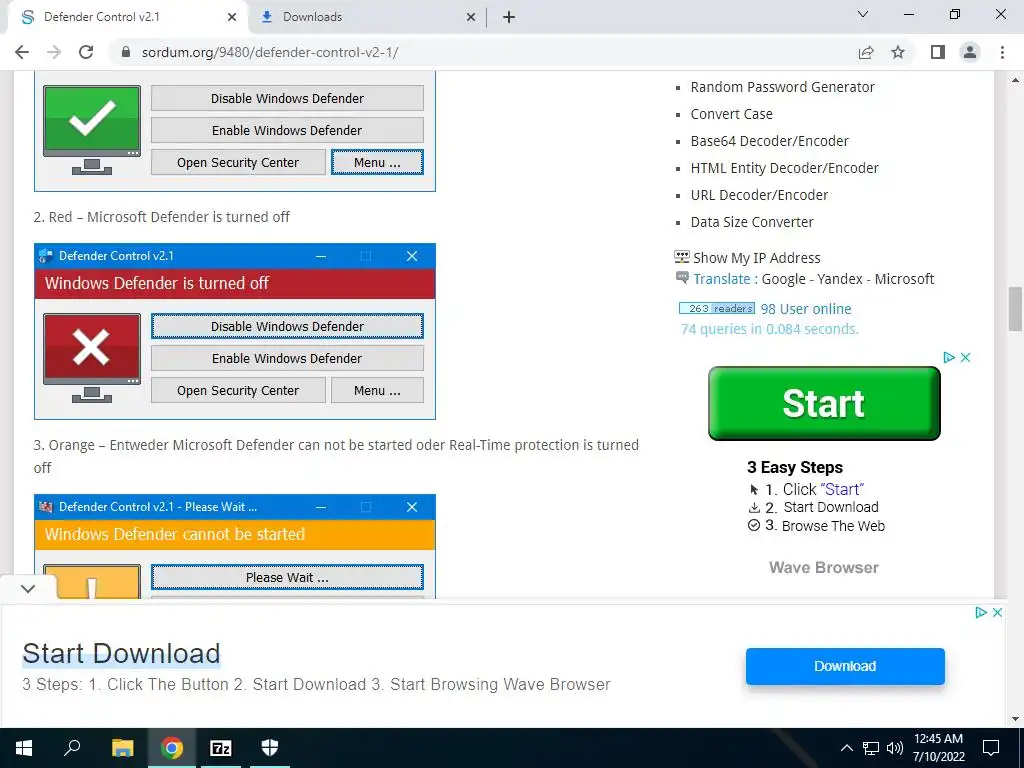Open the notification center icon

tap(991, 748)
